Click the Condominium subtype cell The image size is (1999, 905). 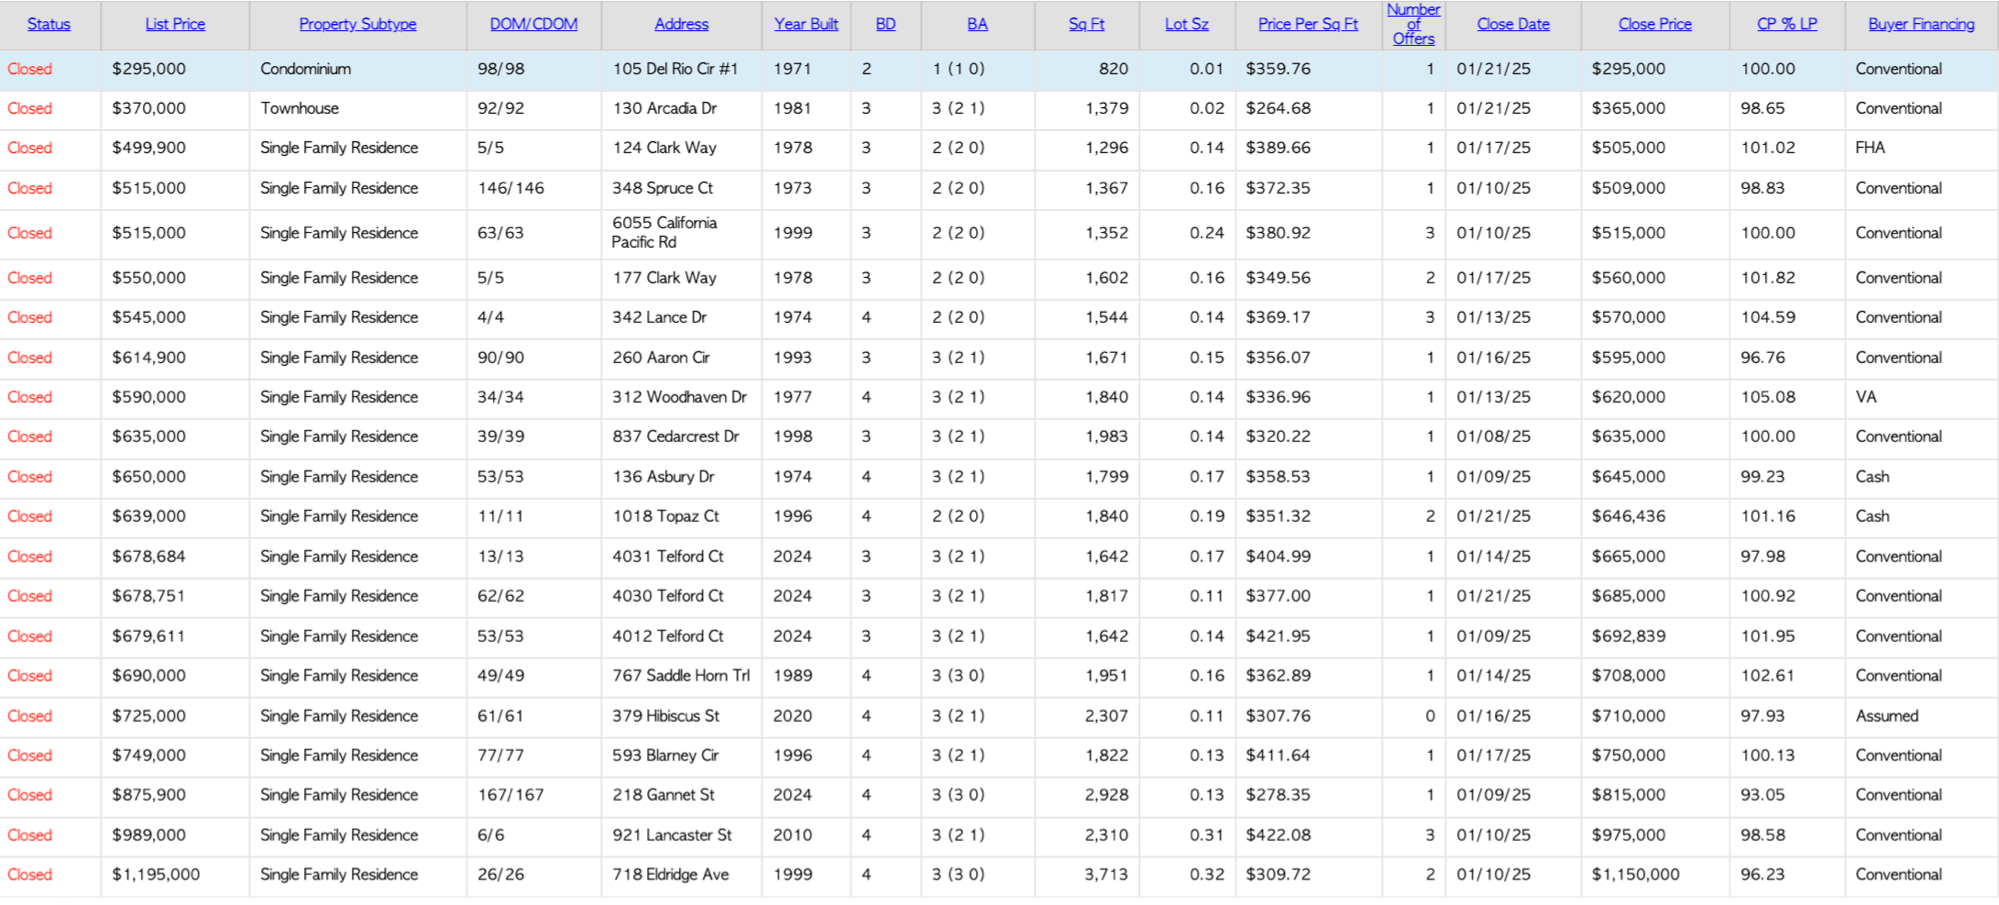click(x=306, y=69)
